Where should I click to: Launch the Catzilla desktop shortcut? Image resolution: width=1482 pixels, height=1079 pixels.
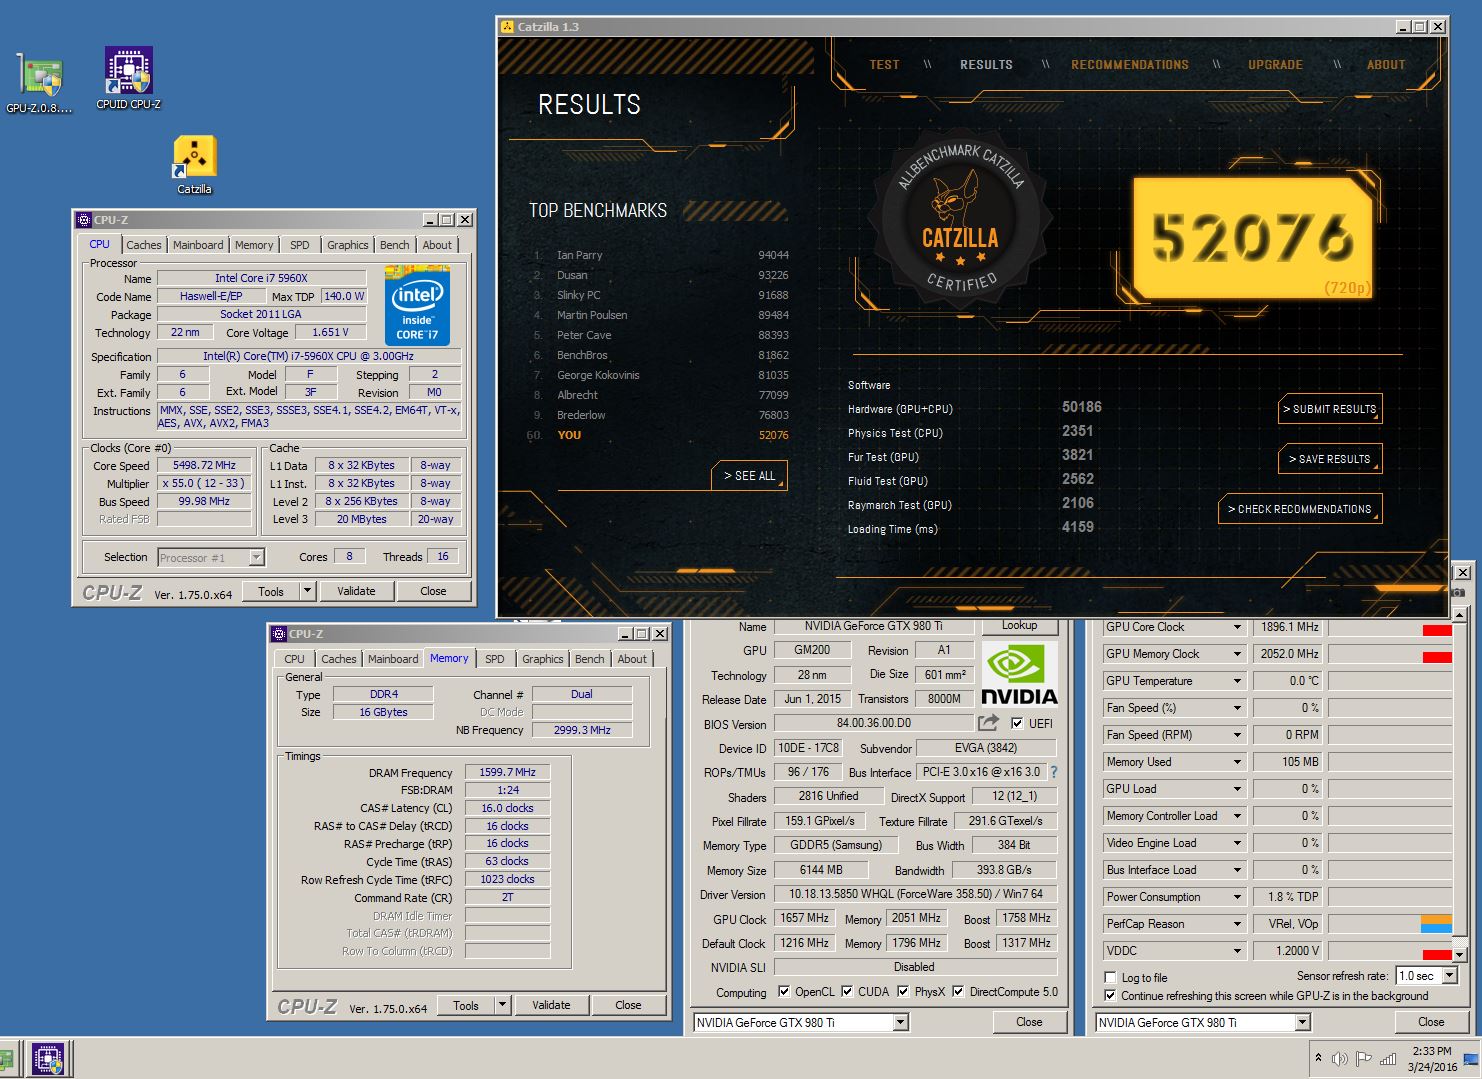195,164
